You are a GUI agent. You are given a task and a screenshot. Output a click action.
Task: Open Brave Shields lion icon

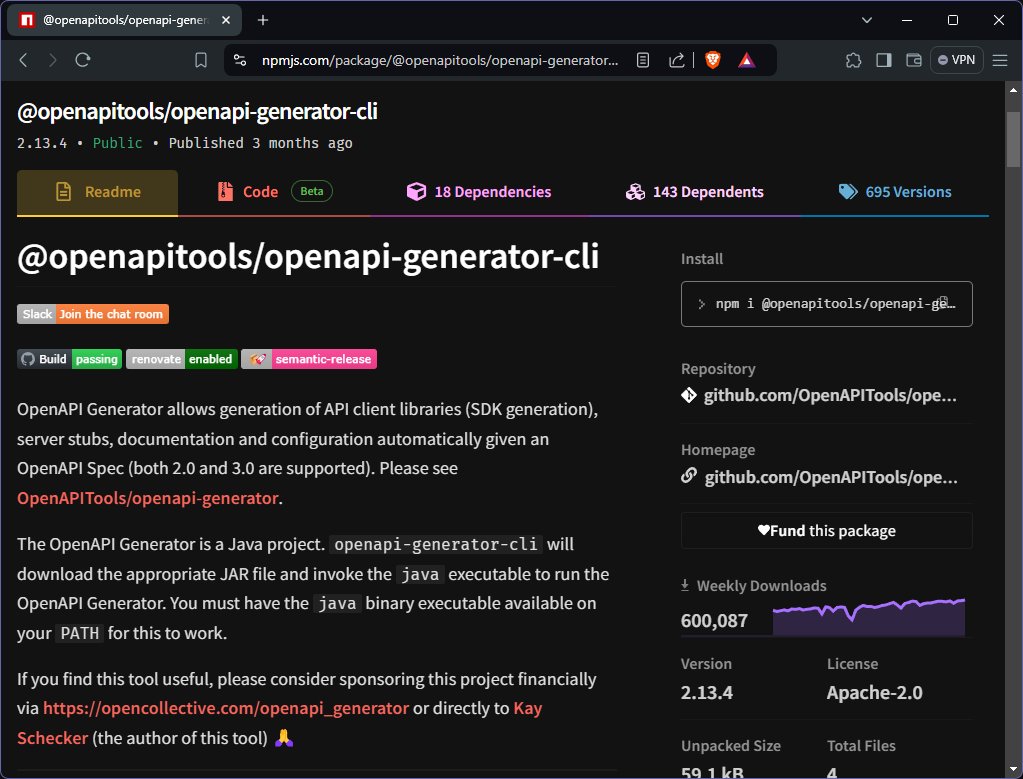pos(712,60)
